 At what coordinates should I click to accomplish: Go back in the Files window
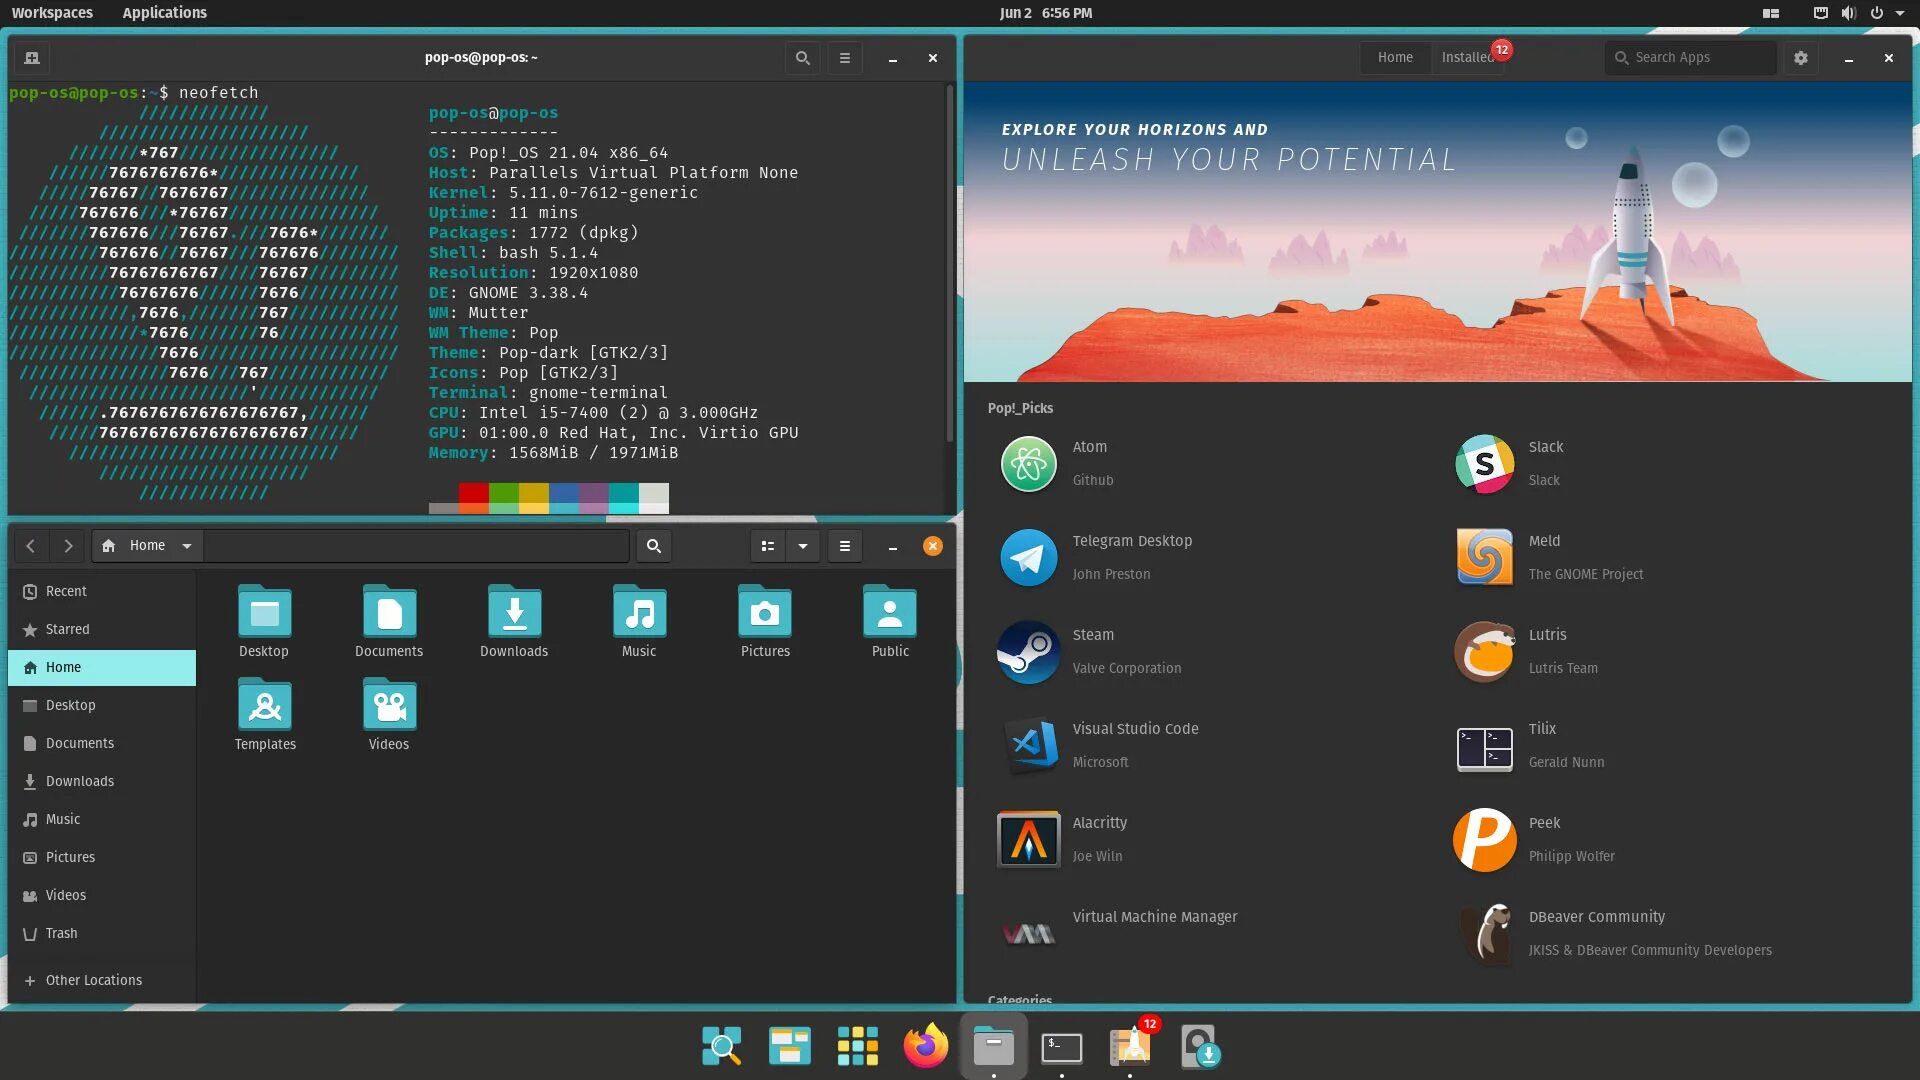click(x=31, y=546)
